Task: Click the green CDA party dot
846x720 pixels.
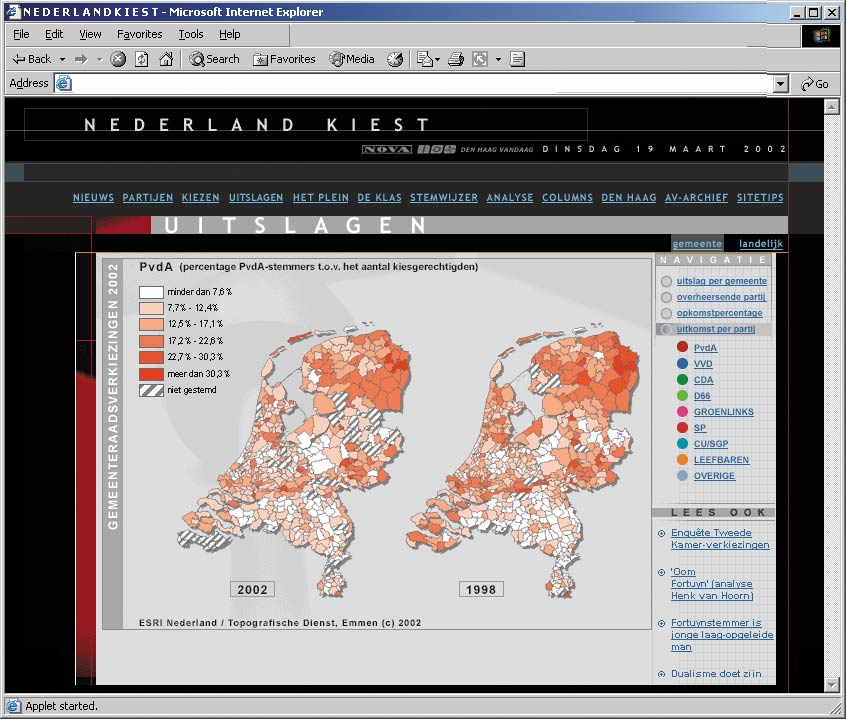Action: 682,379
